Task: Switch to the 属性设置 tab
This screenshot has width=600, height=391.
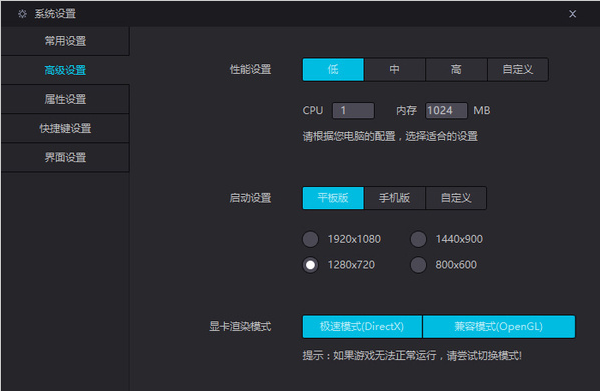Action: click(x=65, y=99)
